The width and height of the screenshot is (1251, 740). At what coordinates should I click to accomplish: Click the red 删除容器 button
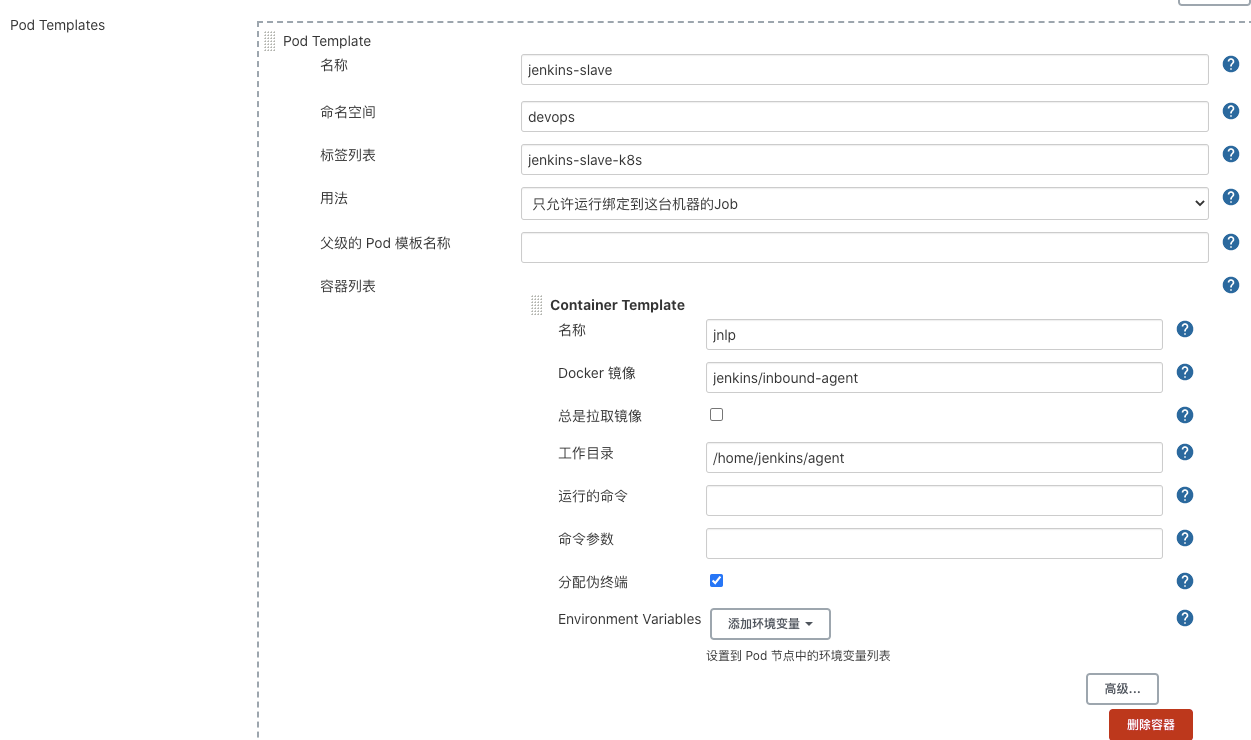[x=1150, y=725]
